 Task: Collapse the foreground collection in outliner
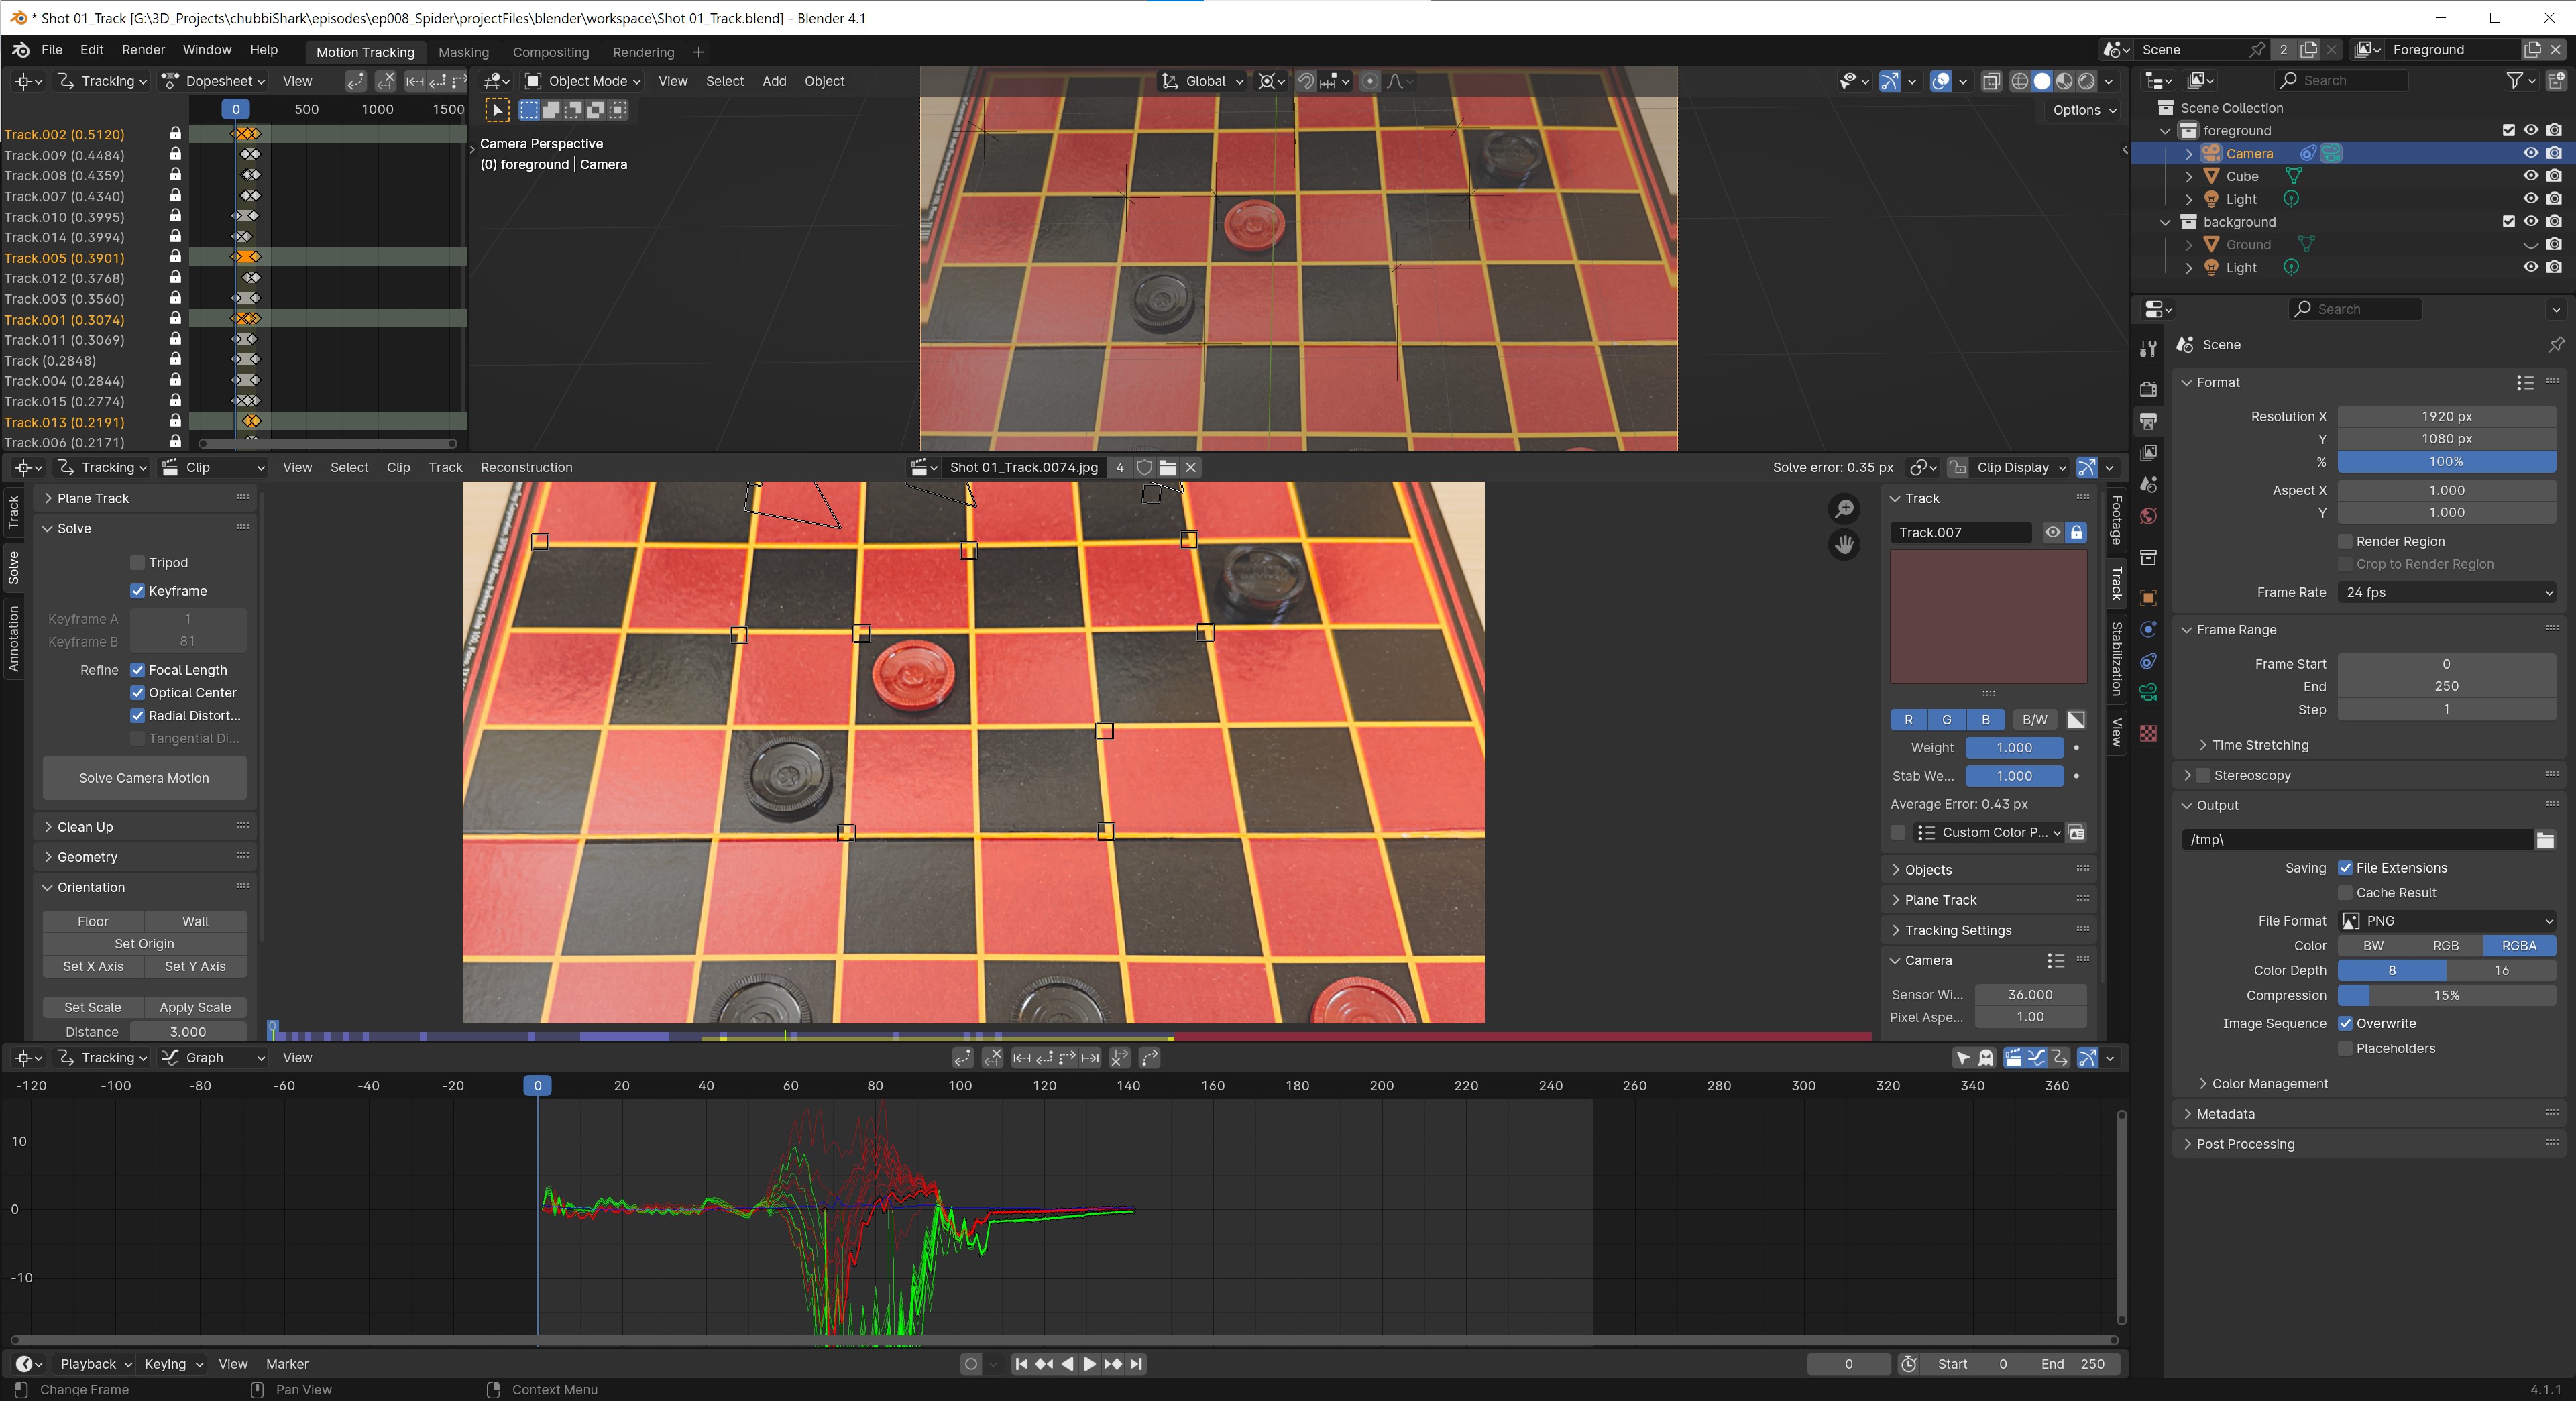tap(2165, 131)
